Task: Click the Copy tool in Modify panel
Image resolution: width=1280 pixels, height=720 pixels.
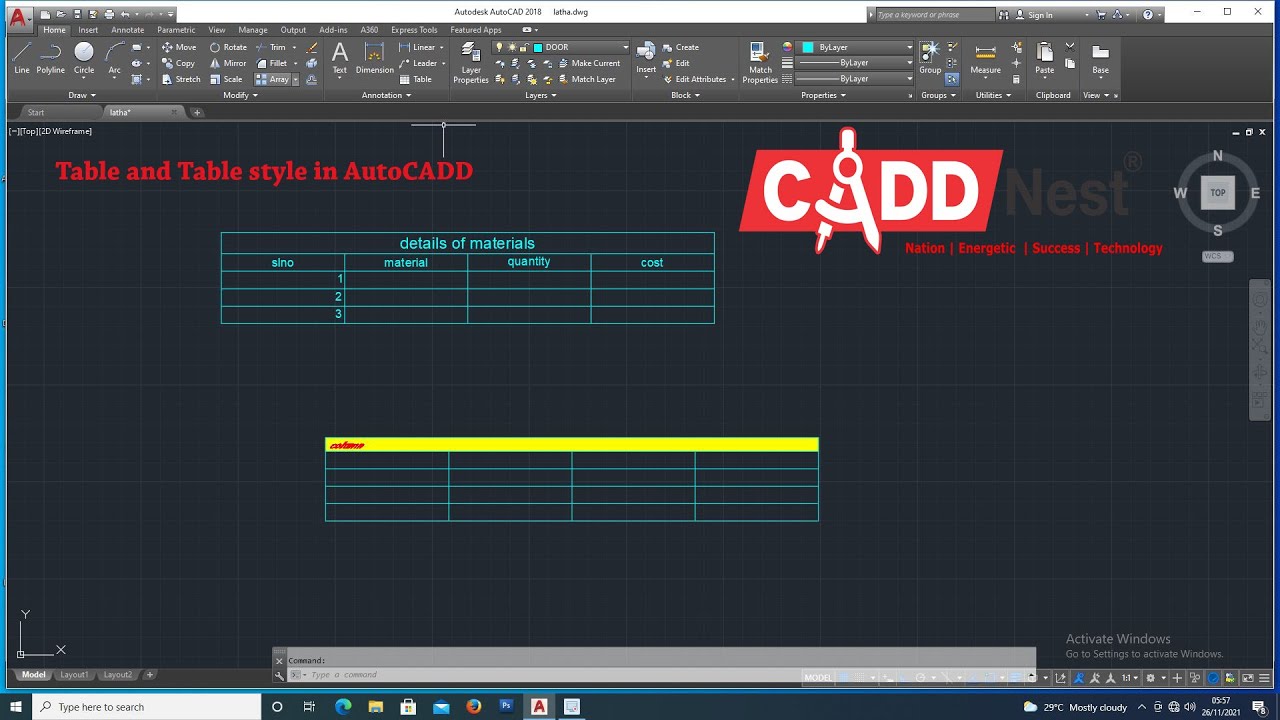Action: 178,63
